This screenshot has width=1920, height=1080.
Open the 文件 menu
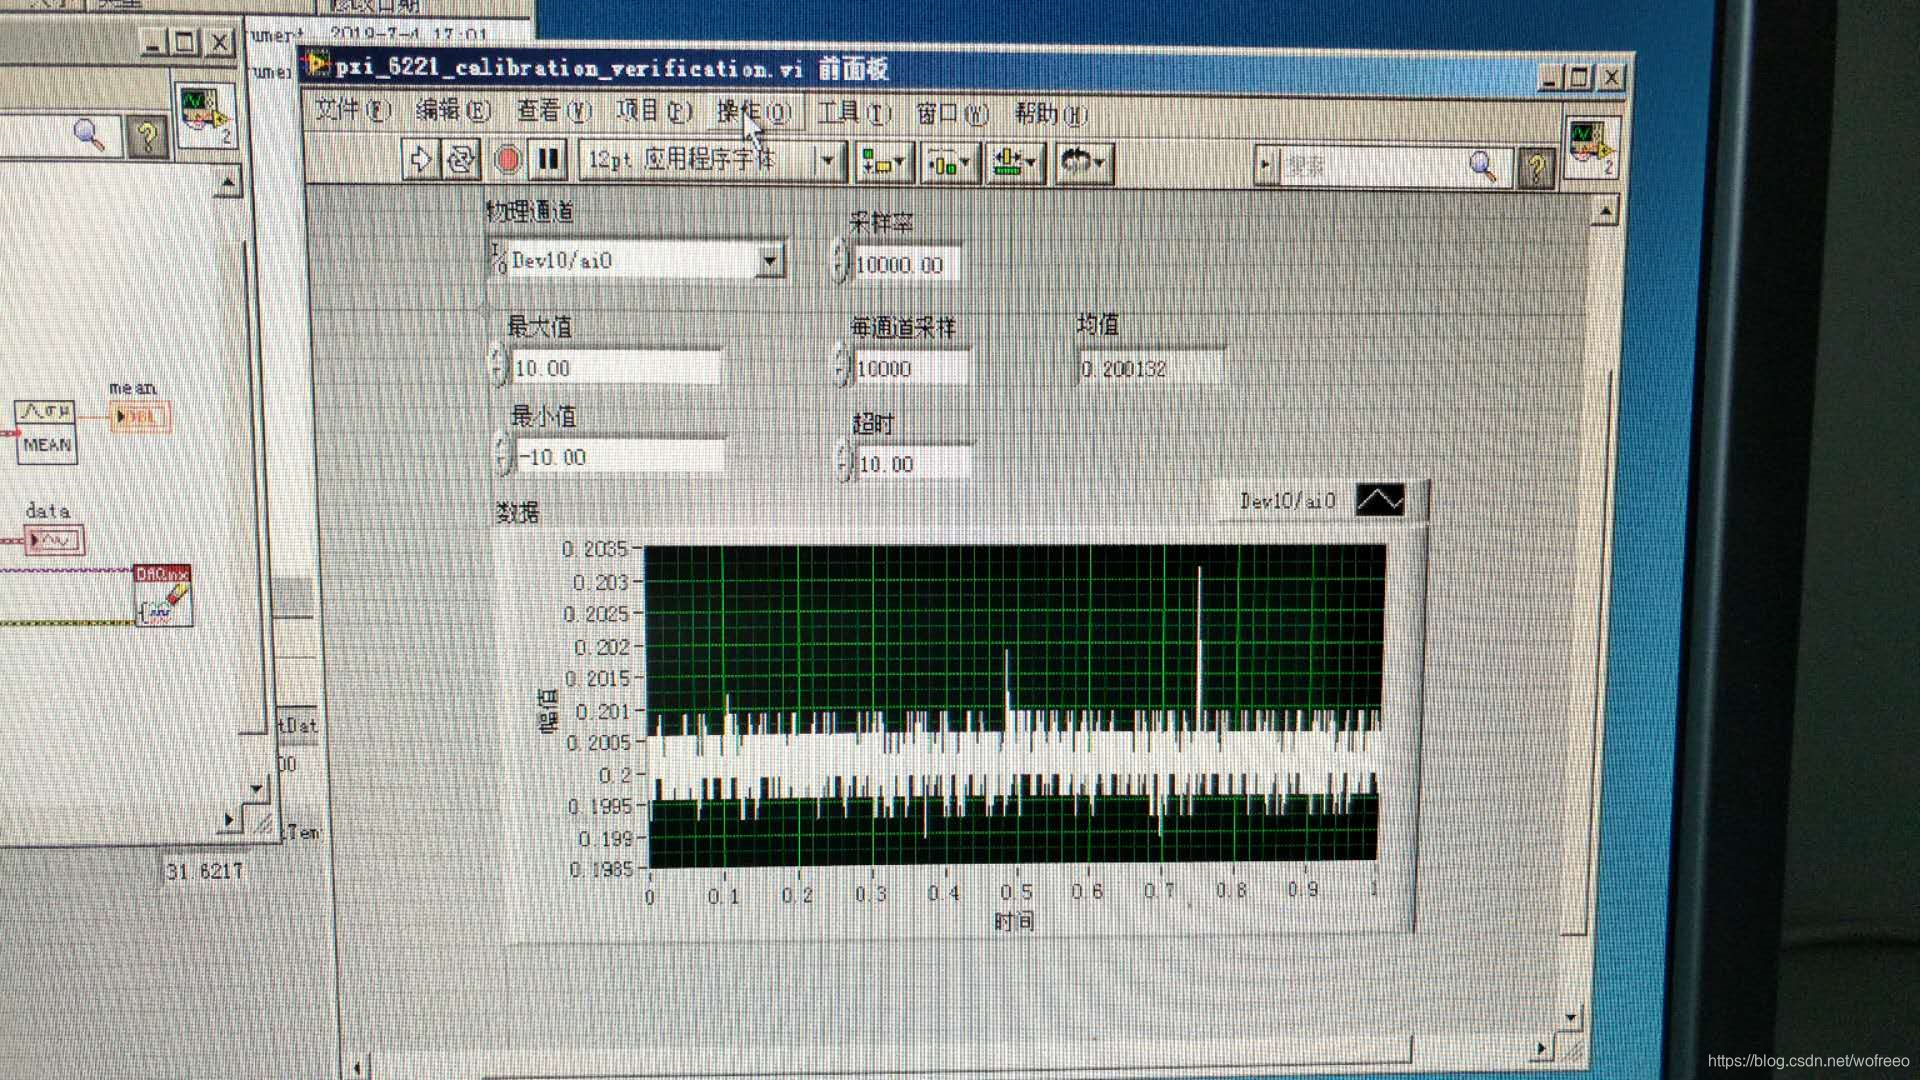point(351,110)
